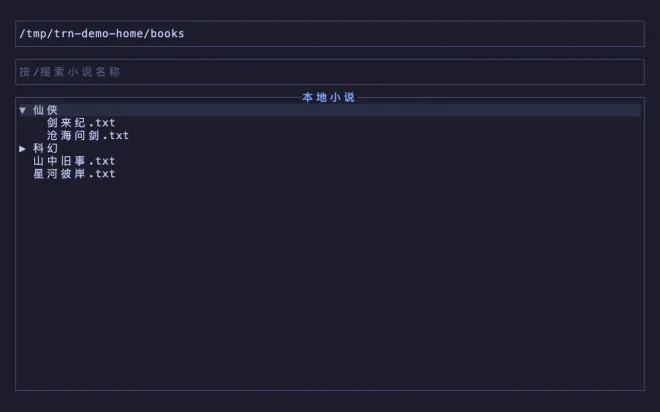The width and height of the screenshot is (660, 412).
Task: Select 星河彼岸.txt in the list
Action: click(74, 174)
